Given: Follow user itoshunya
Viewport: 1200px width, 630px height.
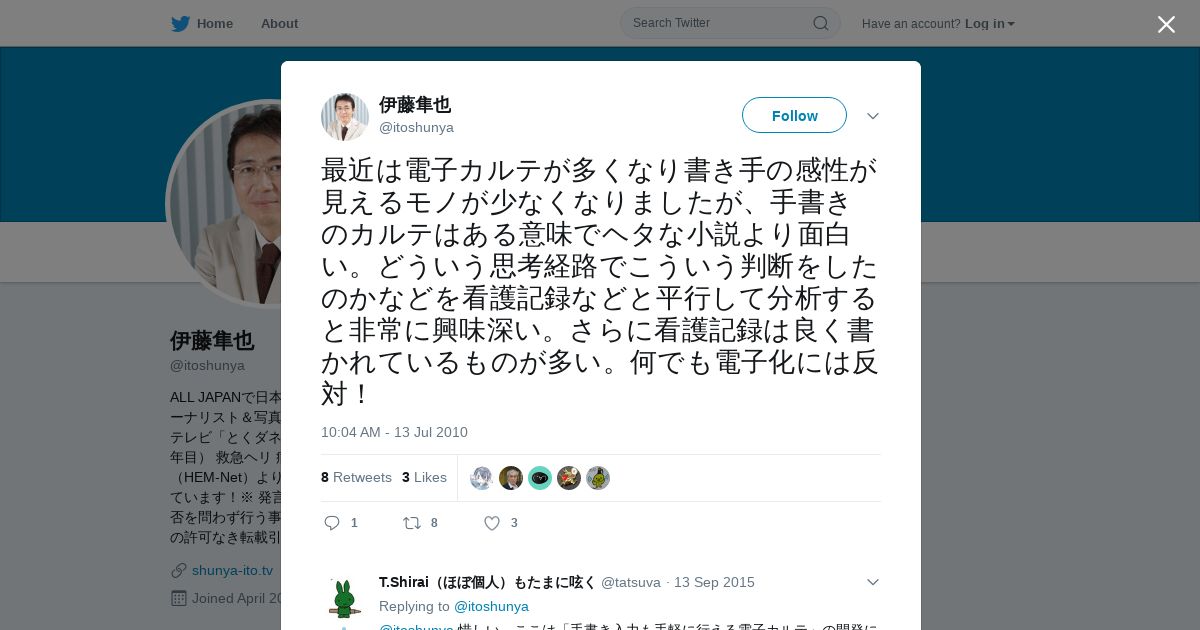Looking at the screenshot, I should [x=794, y=115].
